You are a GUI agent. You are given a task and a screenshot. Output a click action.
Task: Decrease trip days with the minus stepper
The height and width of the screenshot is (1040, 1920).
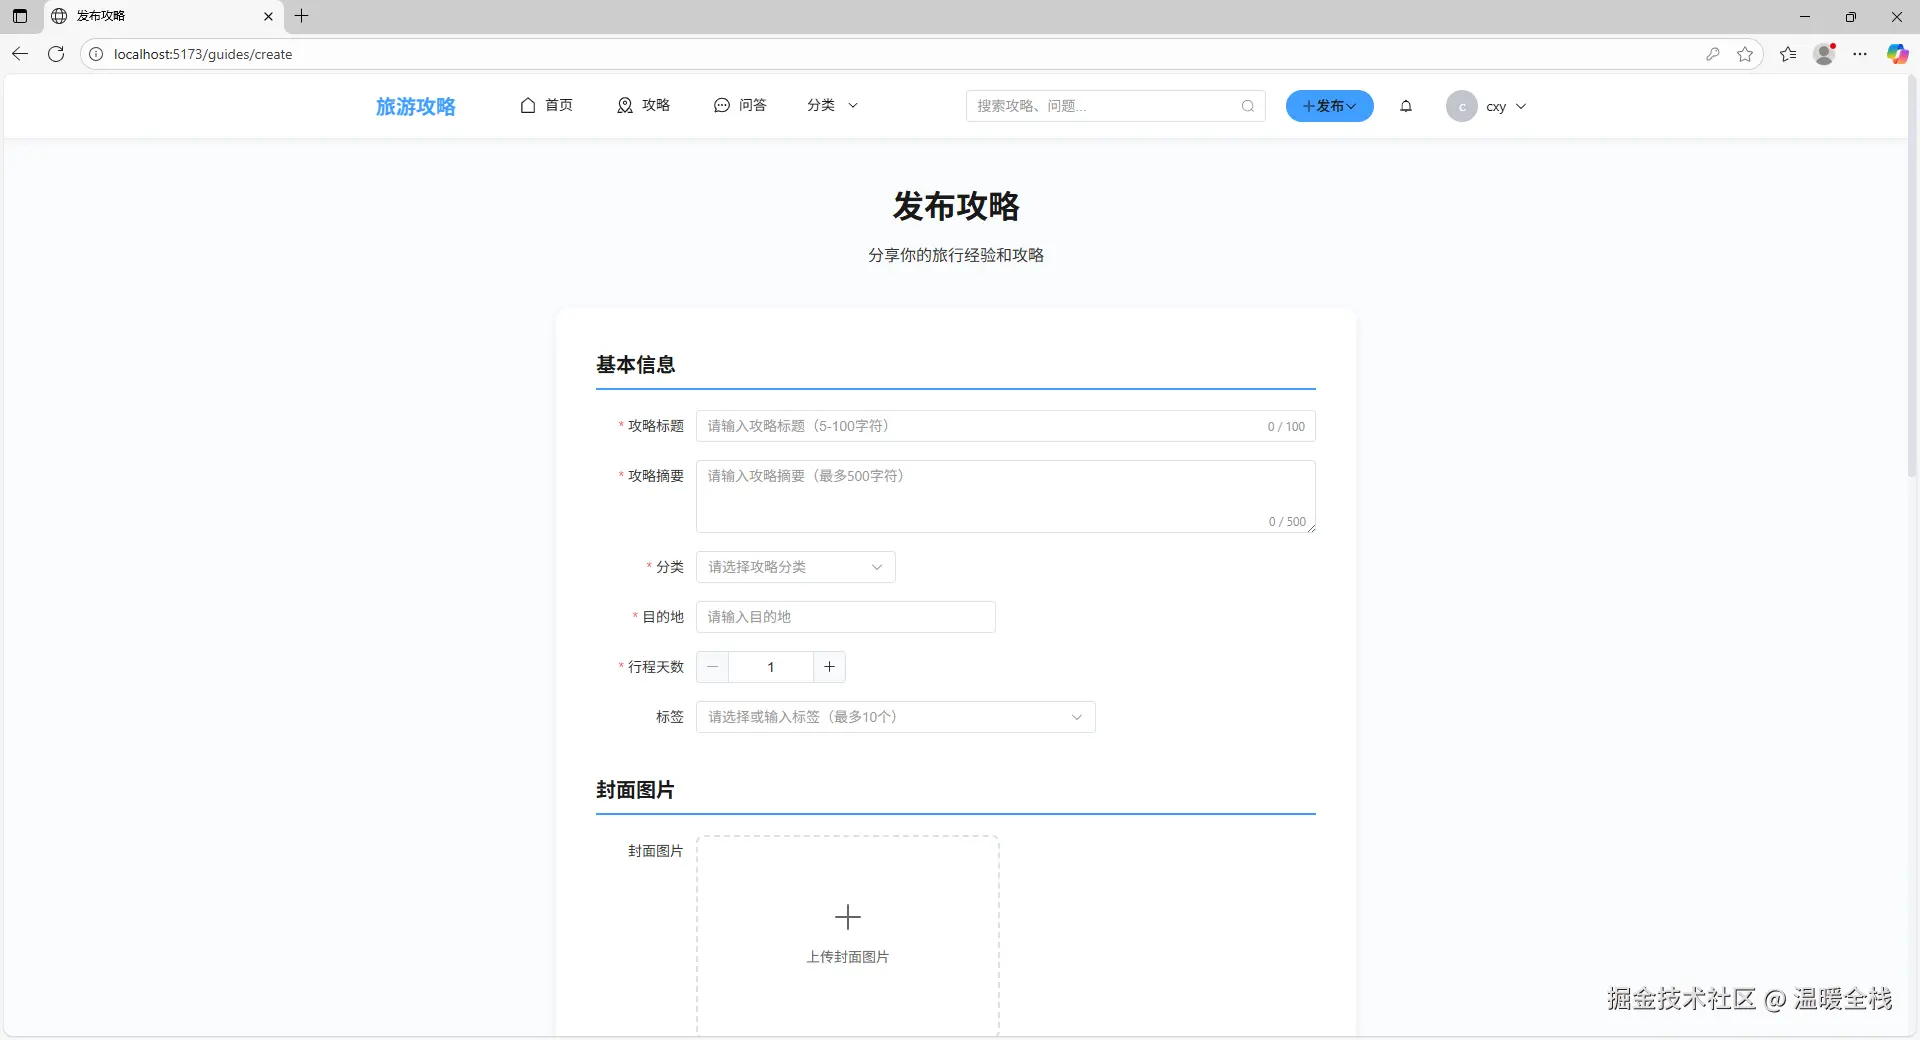coord(713,667)
